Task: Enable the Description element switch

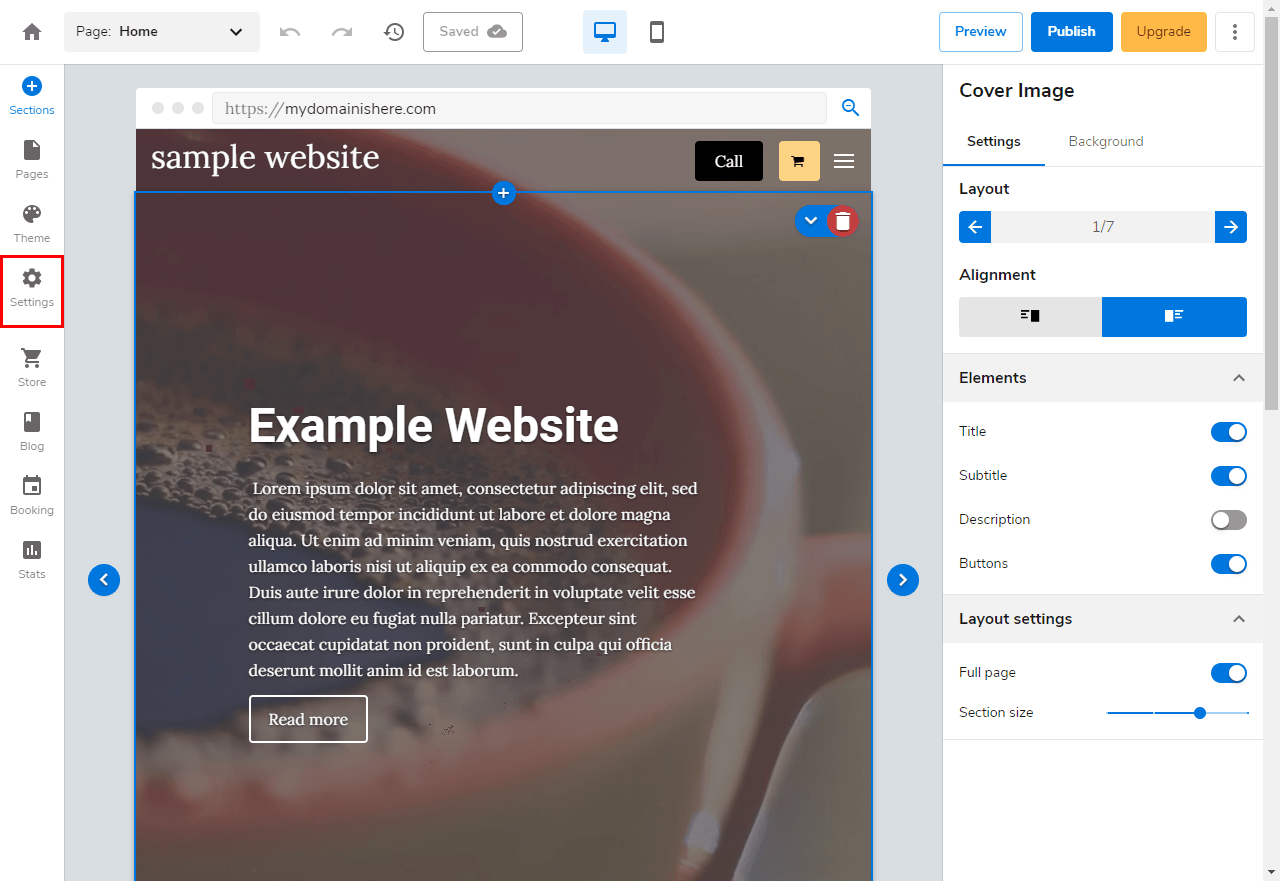Action: pos(1229,520)
